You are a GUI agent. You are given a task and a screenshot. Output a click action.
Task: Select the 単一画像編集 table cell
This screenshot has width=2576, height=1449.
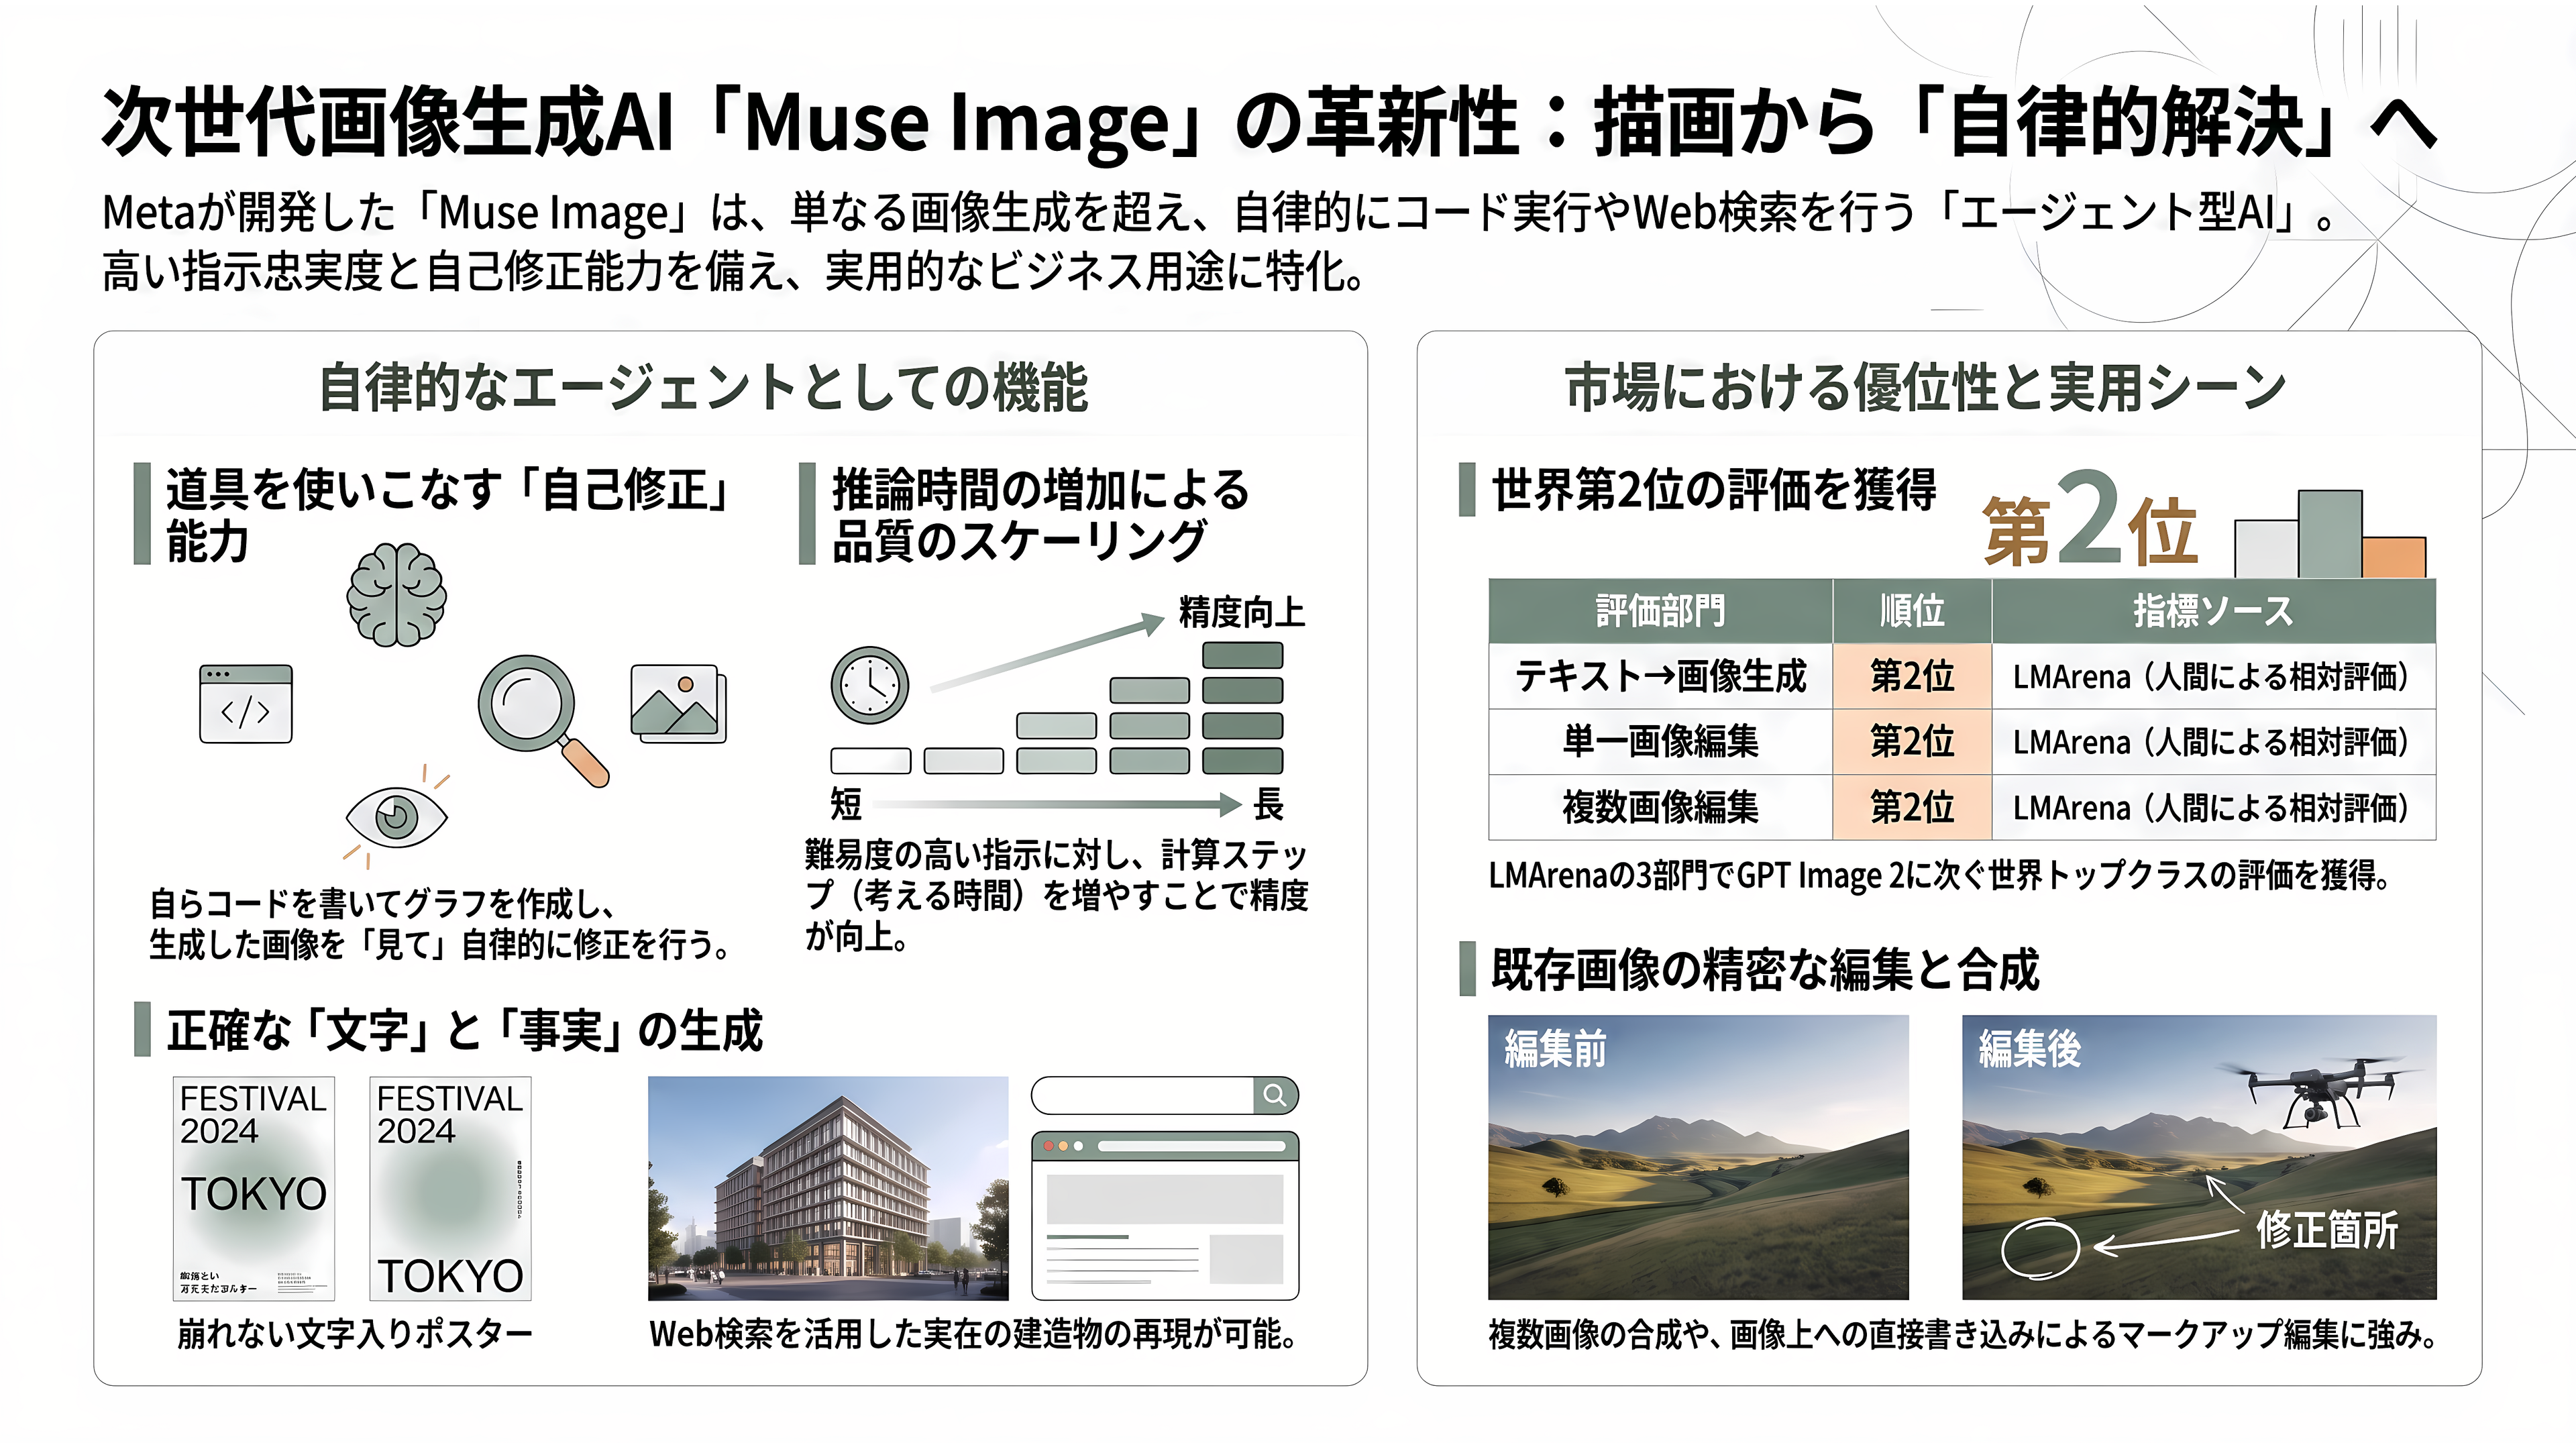[x=1660, y=742]
